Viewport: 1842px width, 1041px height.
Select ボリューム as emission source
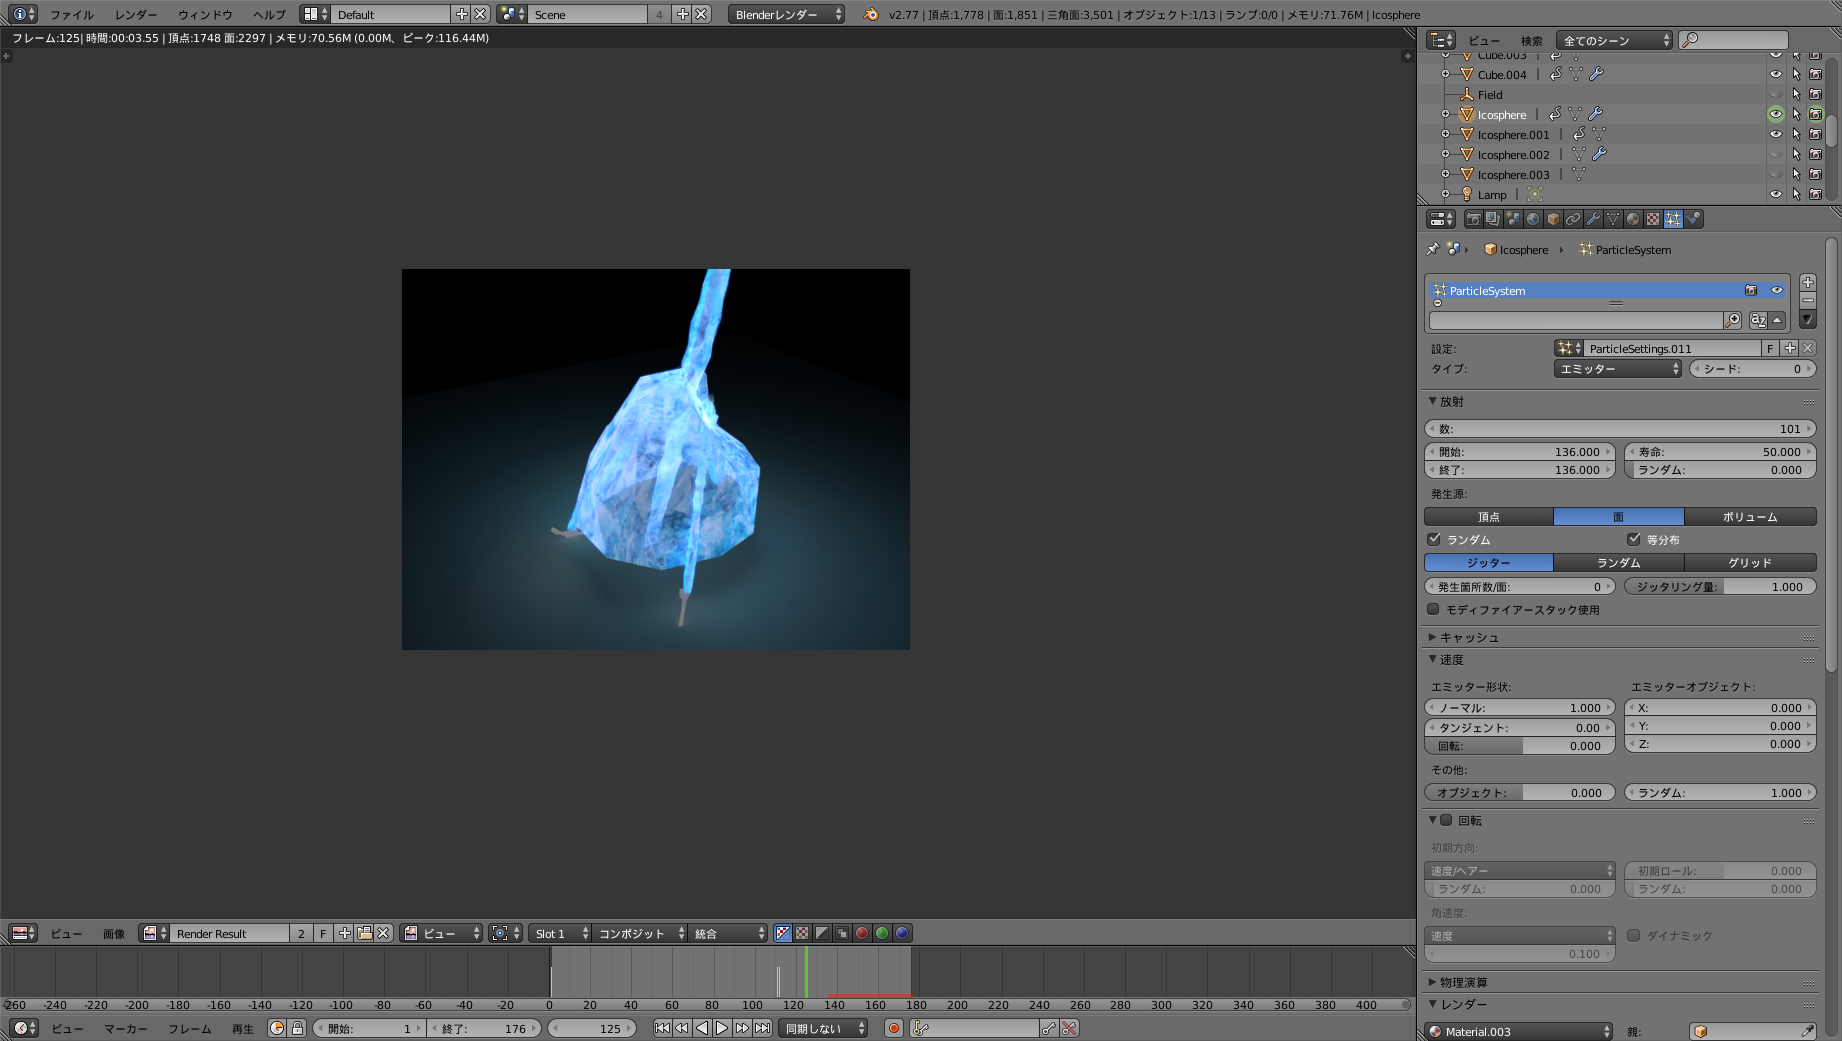1750,517
